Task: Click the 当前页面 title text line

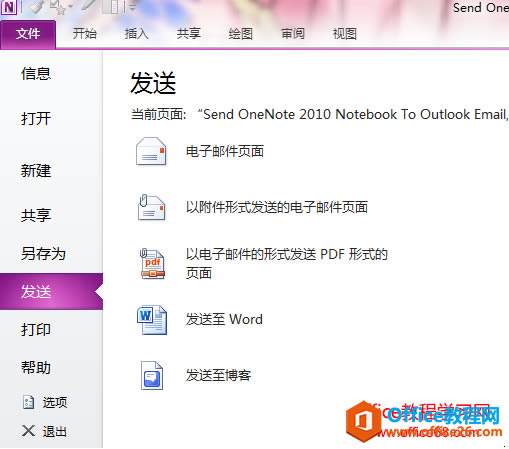Action: 319,114
